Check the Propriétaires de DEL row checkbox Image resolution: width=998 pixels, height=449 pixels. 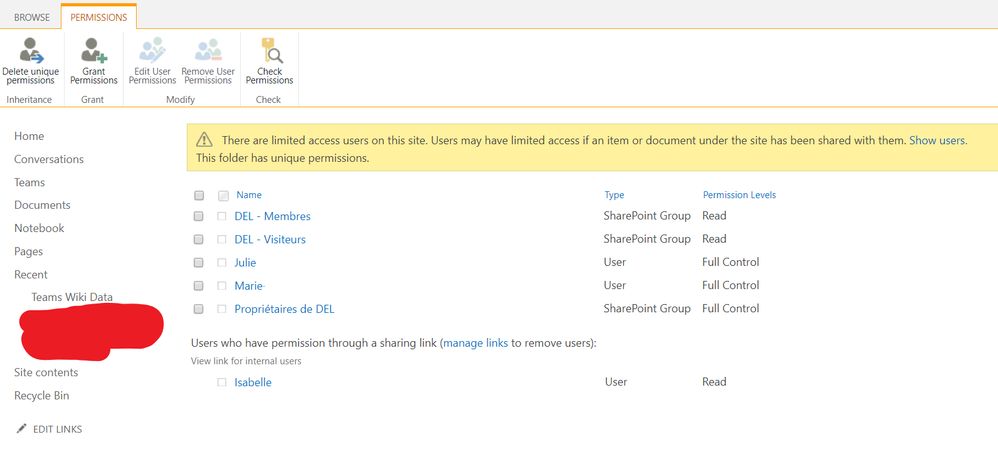coord(199,309)
